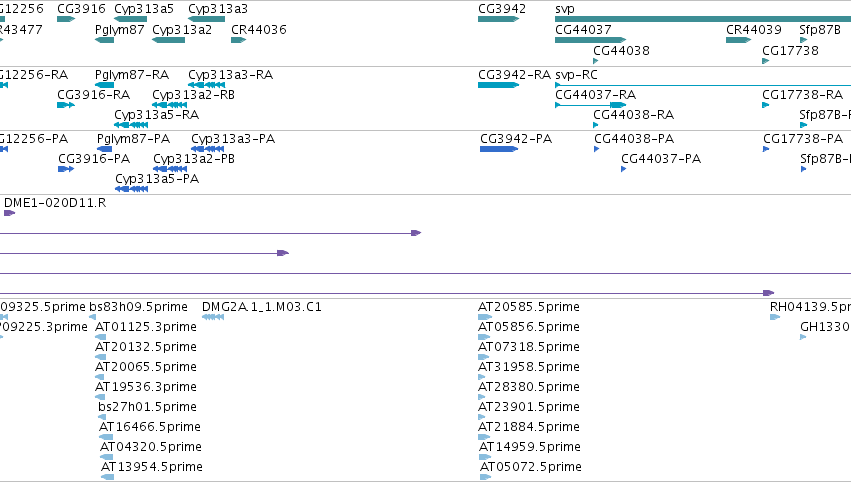851x482 pixels.
Task: Select the CG3942 gene feature
Action: tap(498, 19)
